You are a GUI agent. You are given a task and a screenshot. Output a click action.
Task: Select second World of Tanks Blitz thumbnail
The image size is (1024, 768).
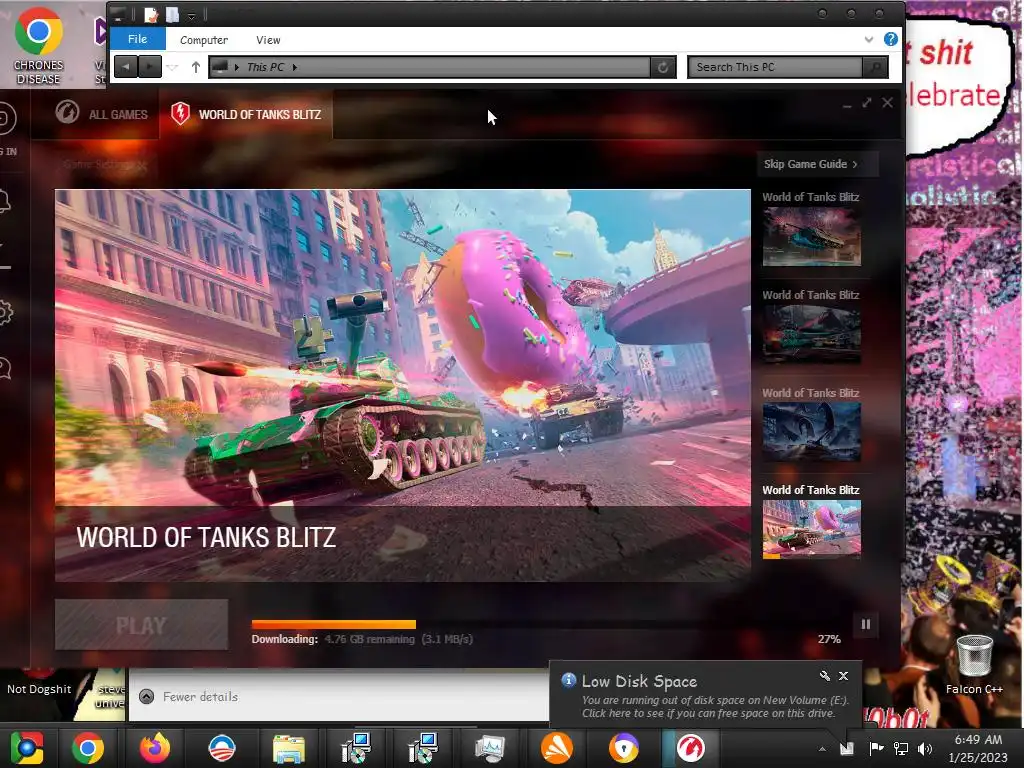click(x=811, y=334)
